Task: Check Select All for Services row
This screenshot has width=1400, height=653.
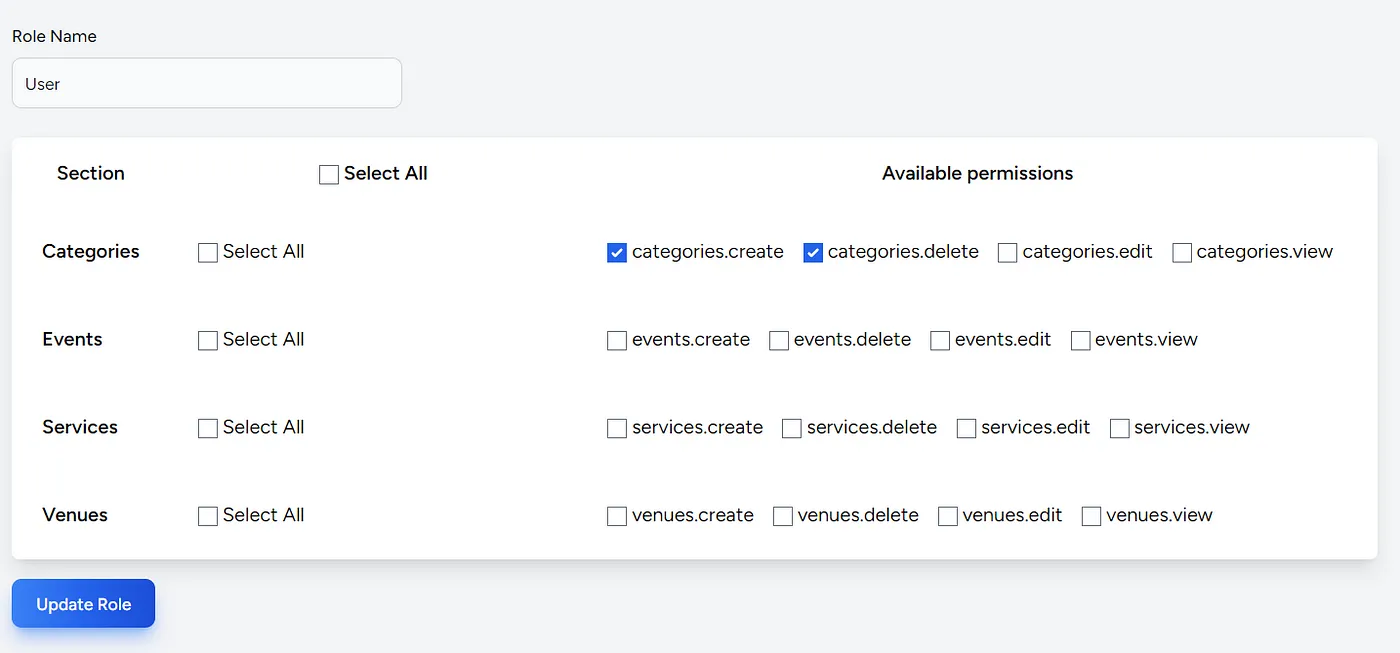Action: (208, 429)
